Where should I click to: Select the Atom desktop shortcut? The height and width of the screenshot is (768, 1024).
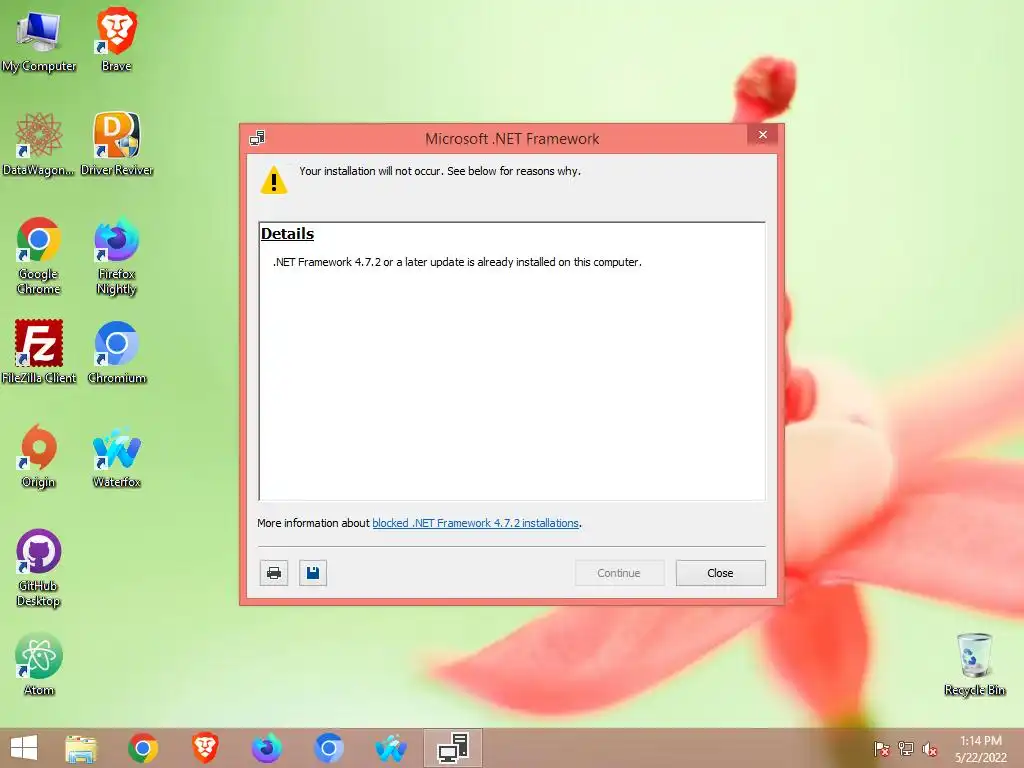[39, 664]
